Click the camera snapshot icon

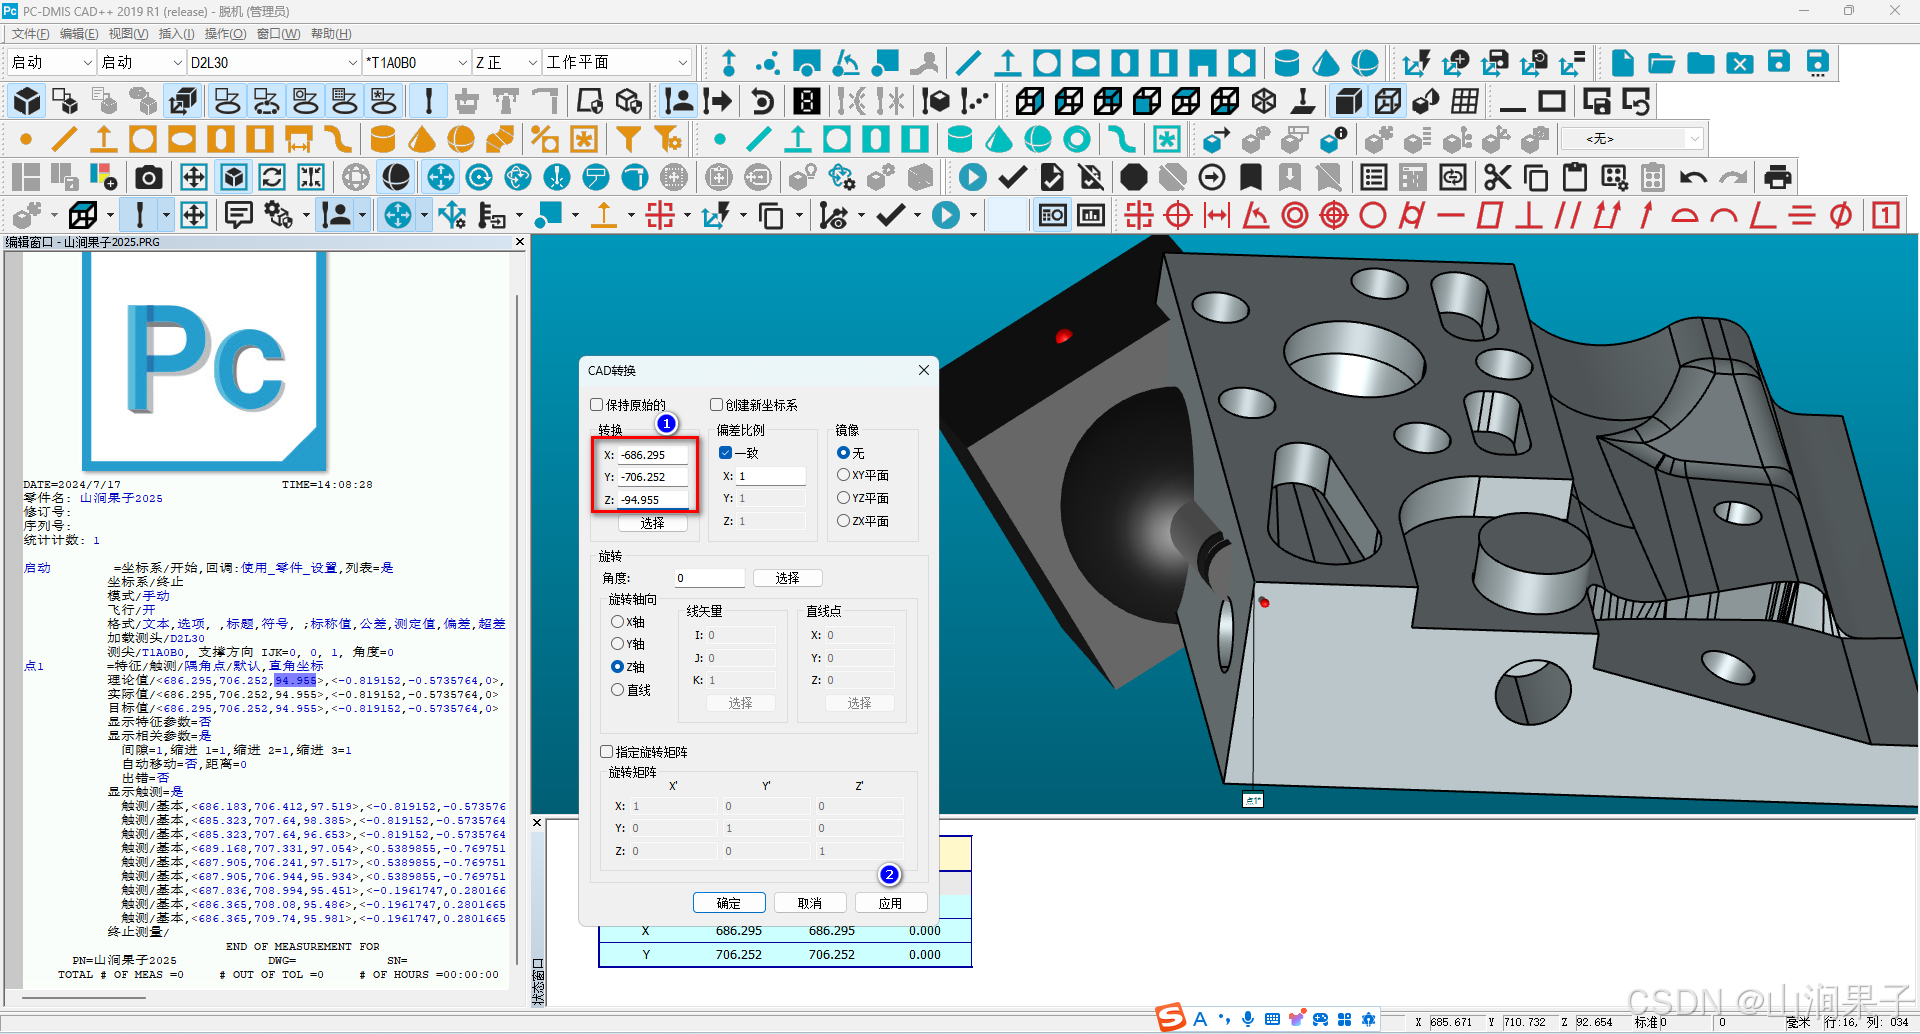[149, 178]
